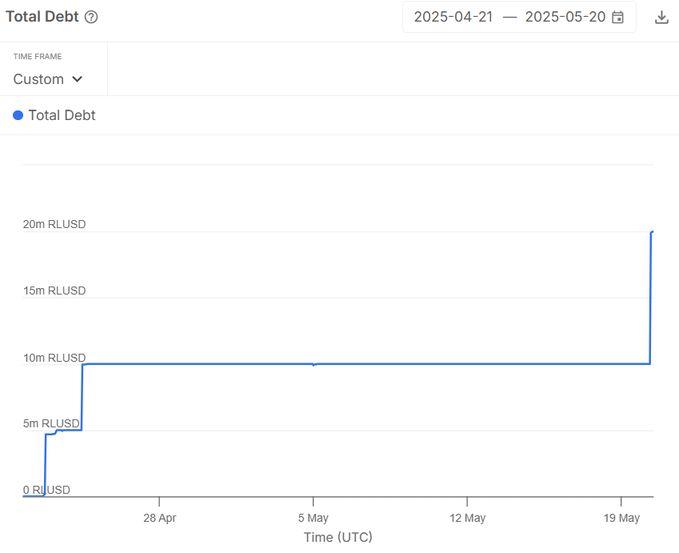Screen dimensions: 679x553
Task: Select the start date 2025-04-21 field
Action: [453, 17]
